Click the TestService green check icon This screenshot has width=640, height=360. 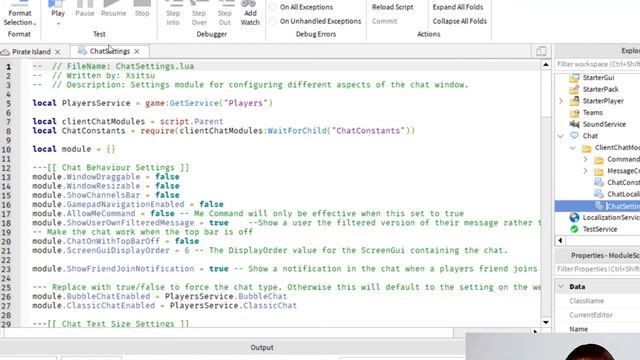tap(574, 229)
